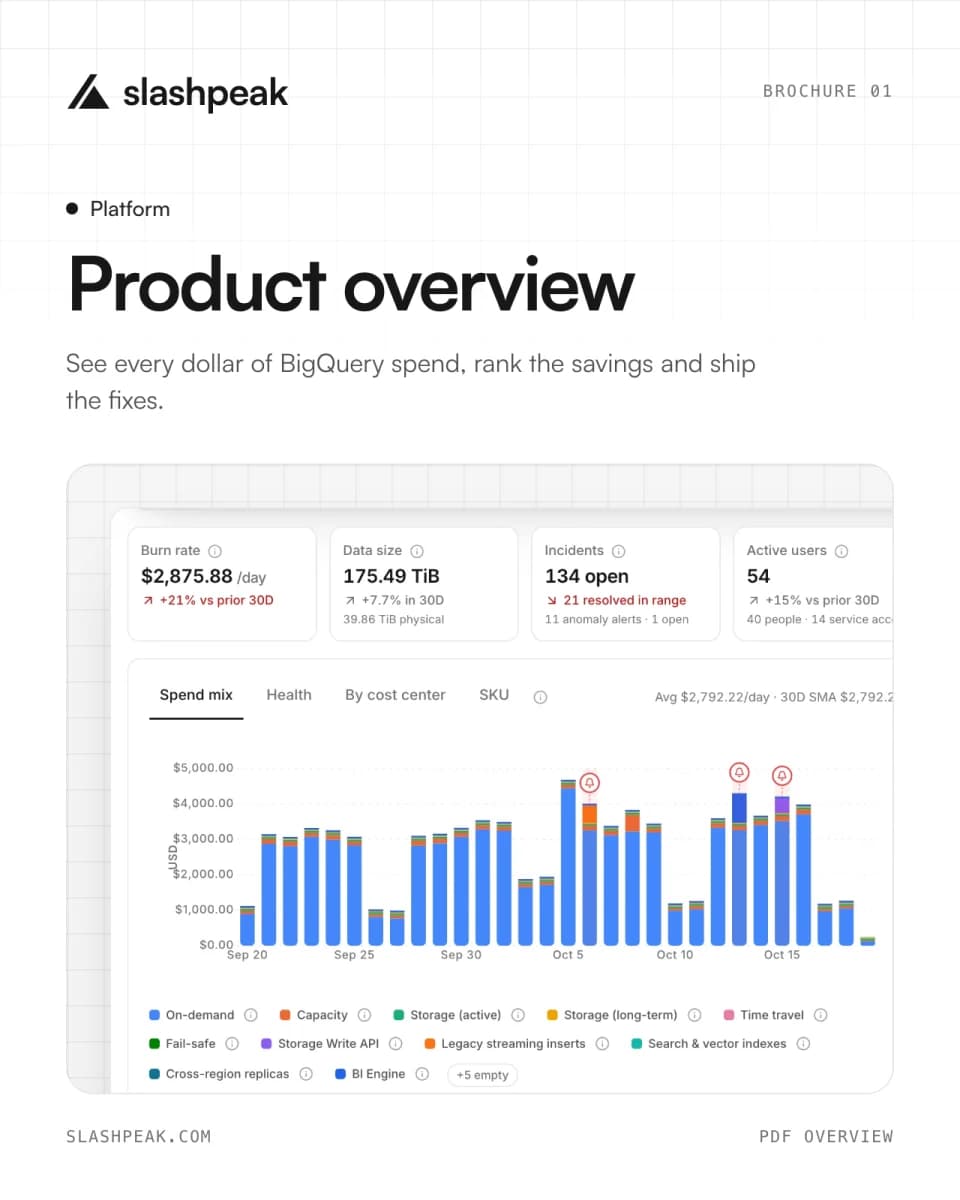The height and width of the screenshot is (1200, 960).
Task: Click the alert bell above the purple-topped bar
Action: [x=782, y=775]
